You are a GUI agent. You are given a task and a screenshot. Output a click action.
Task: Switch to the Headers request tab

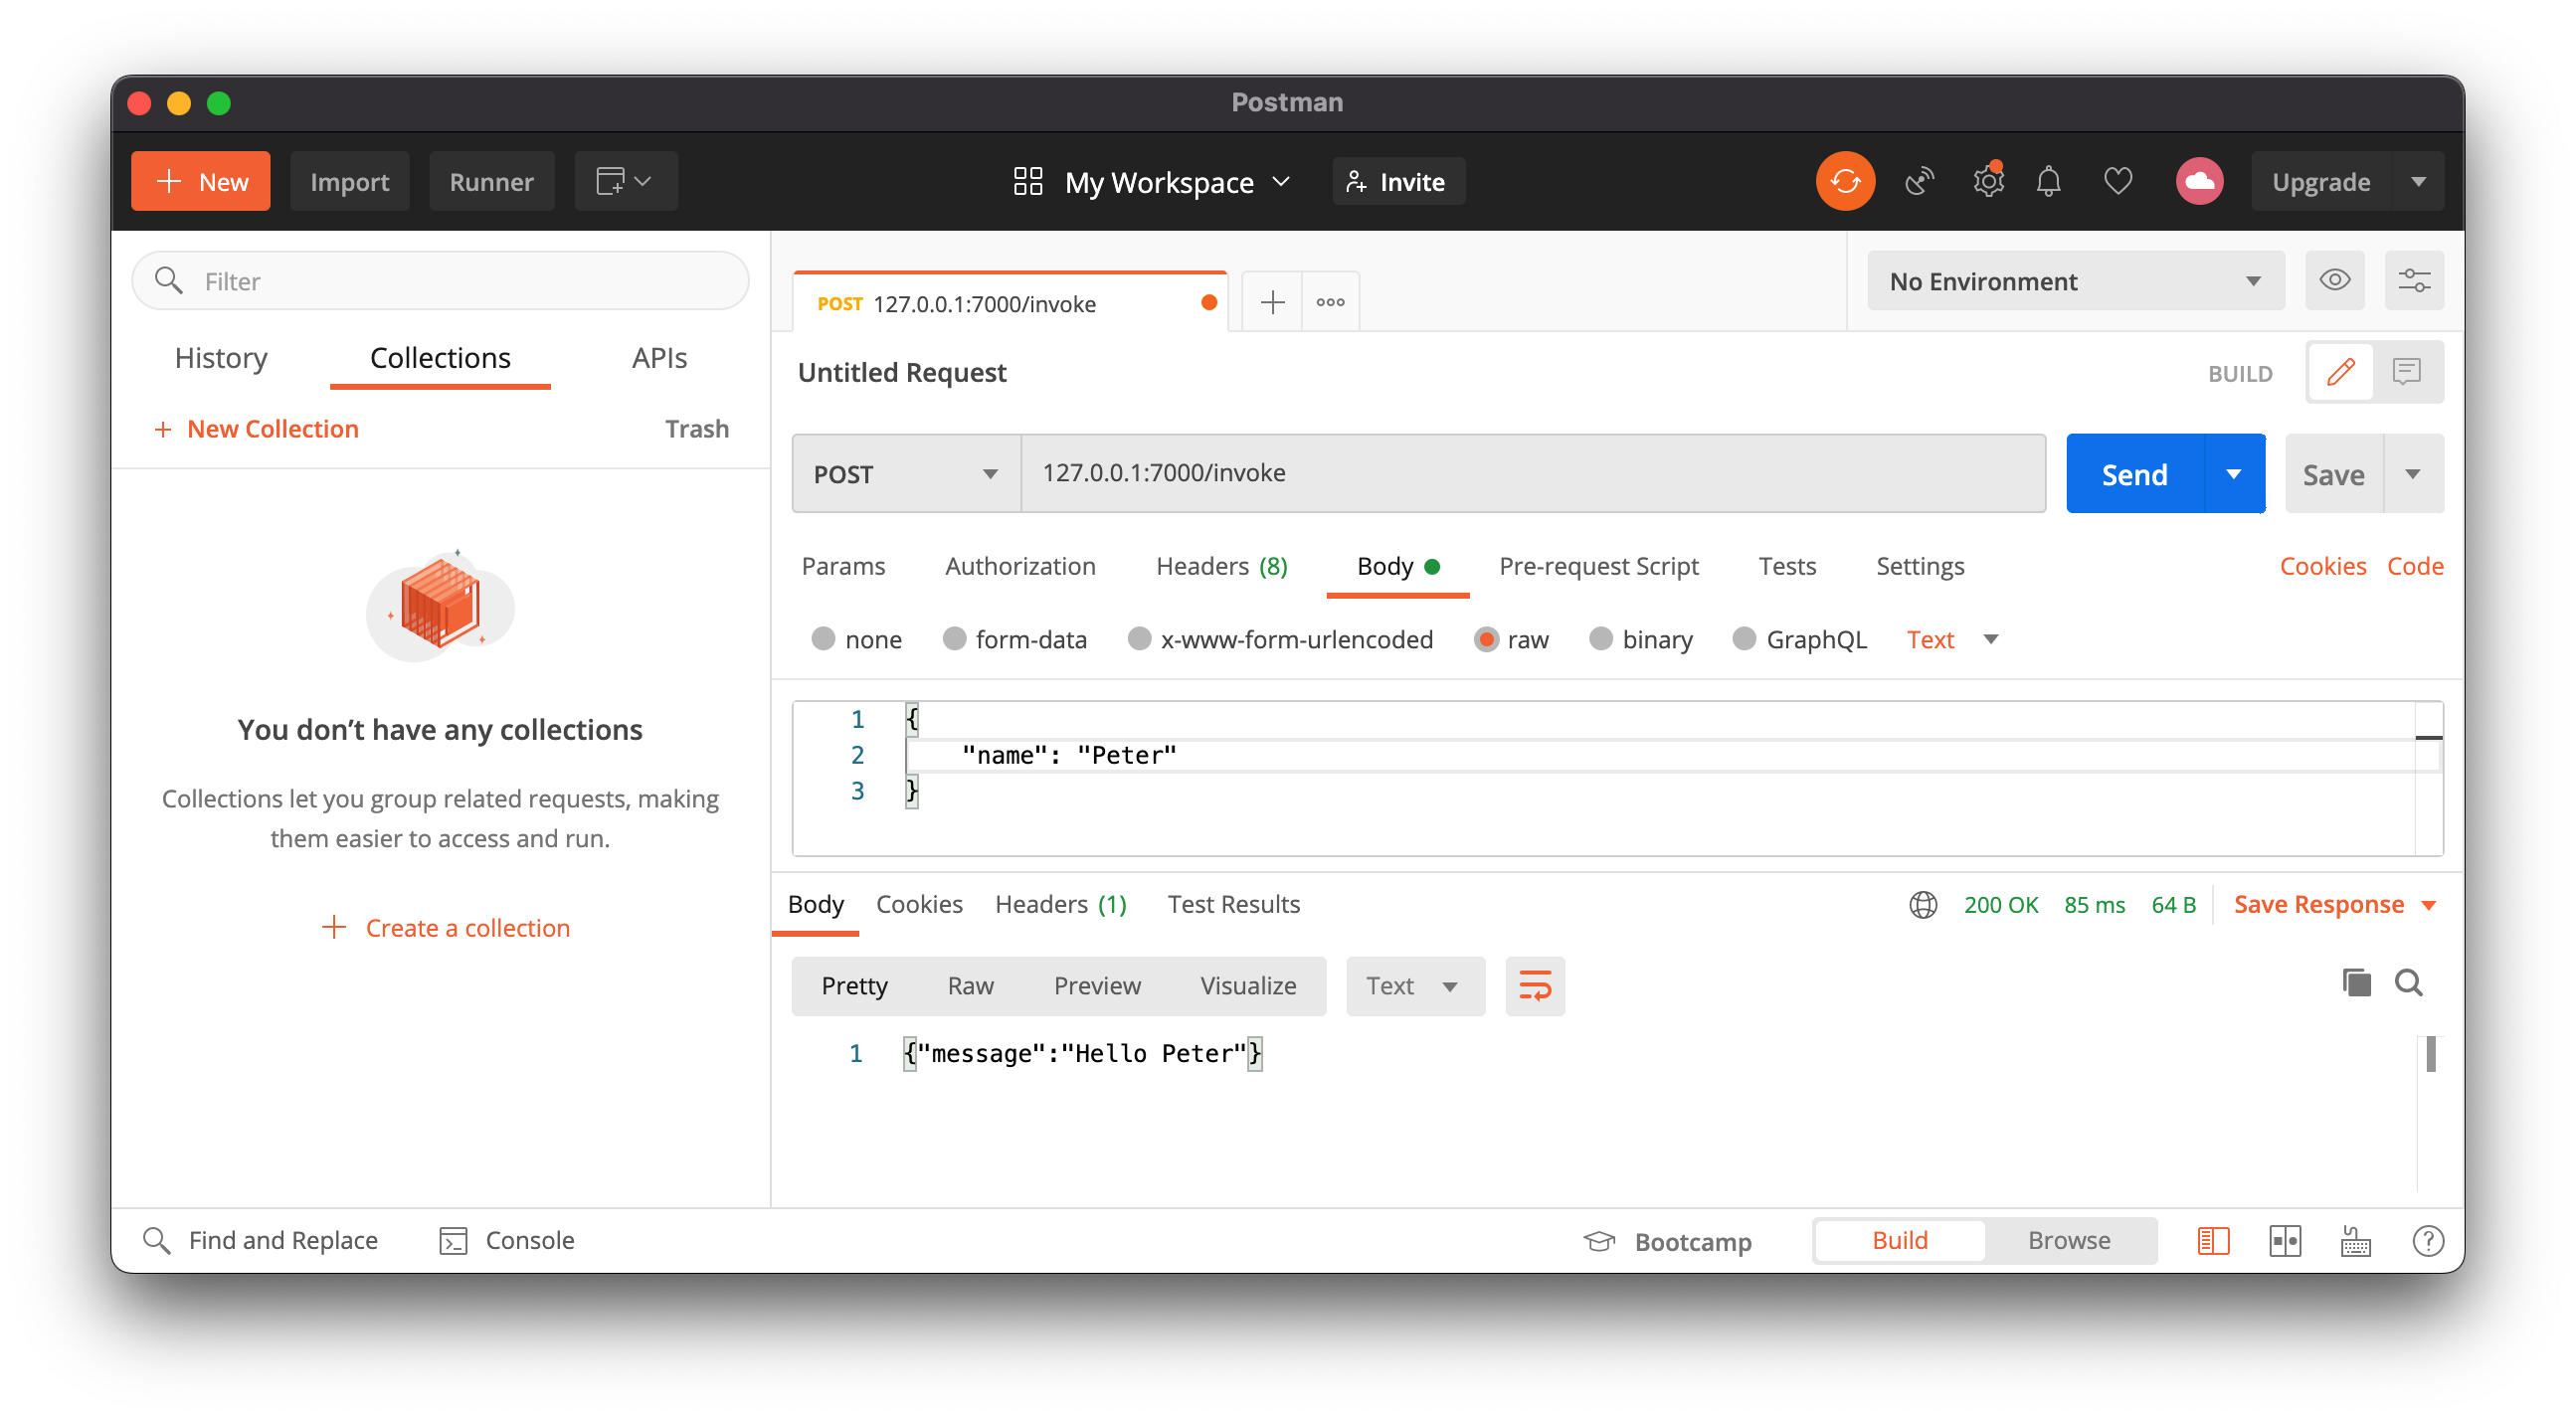1221,566
